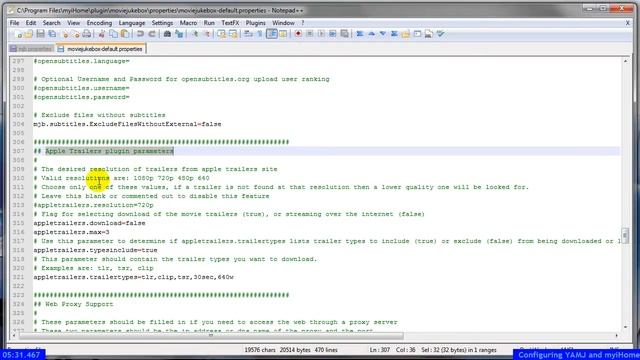640x360 pixels.
Task: Click the Playback macro icon
Action: (x=321, y=34)
